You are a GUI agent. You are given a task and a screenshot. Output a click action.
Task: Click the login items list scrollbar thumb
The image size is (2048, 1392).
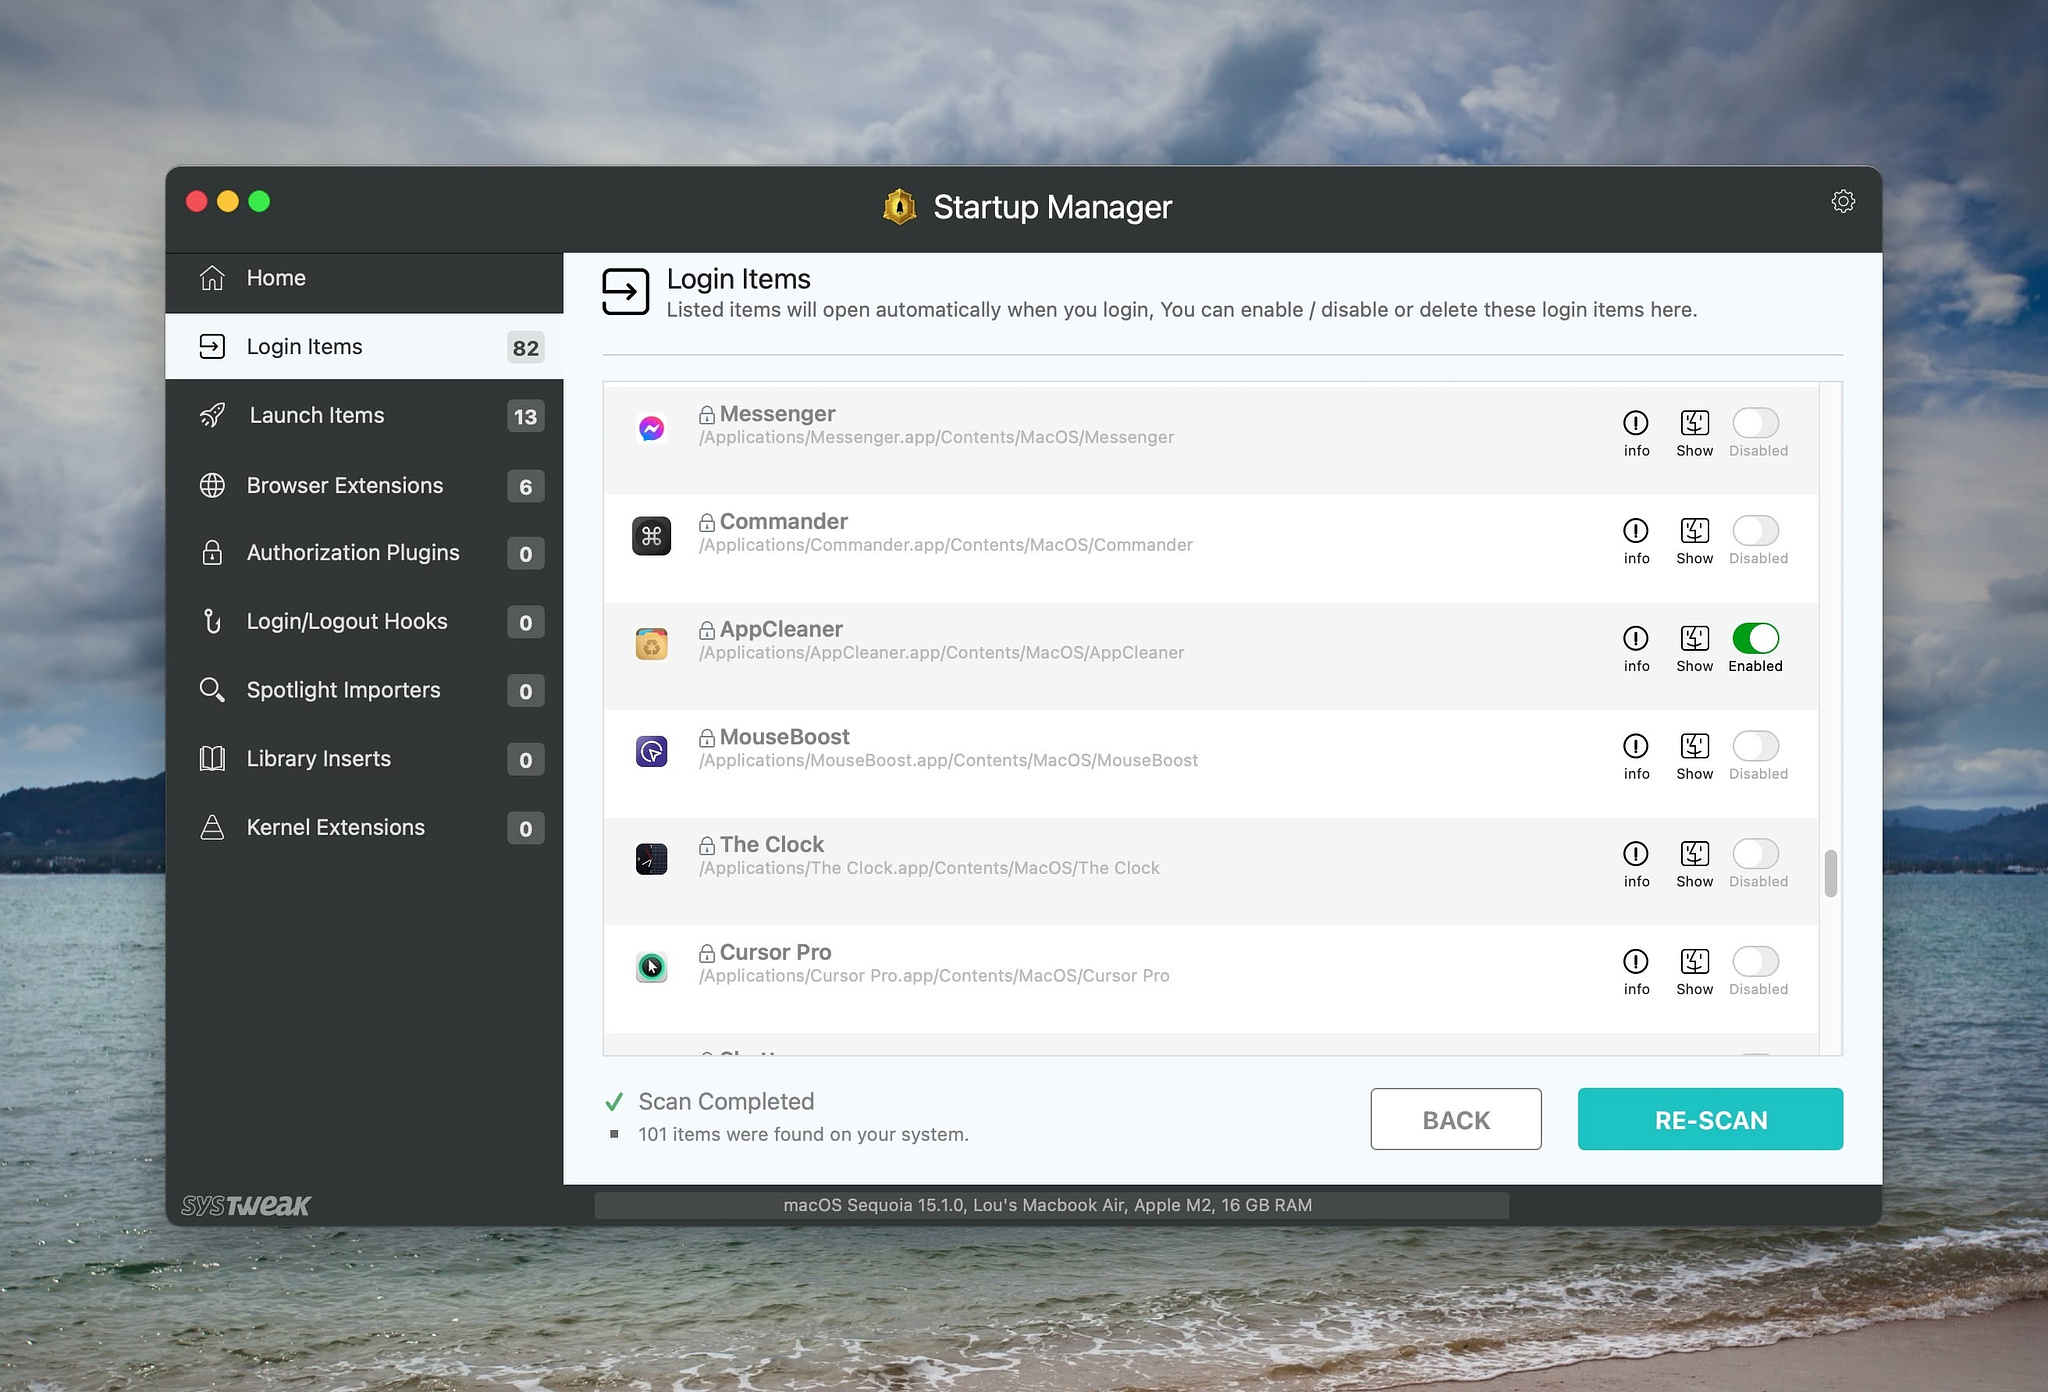tap(1830, 874)
